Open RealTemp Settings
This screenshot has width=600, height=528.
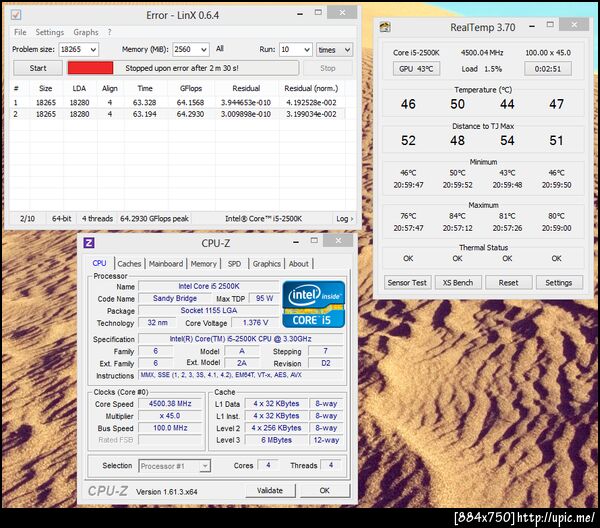558,283
